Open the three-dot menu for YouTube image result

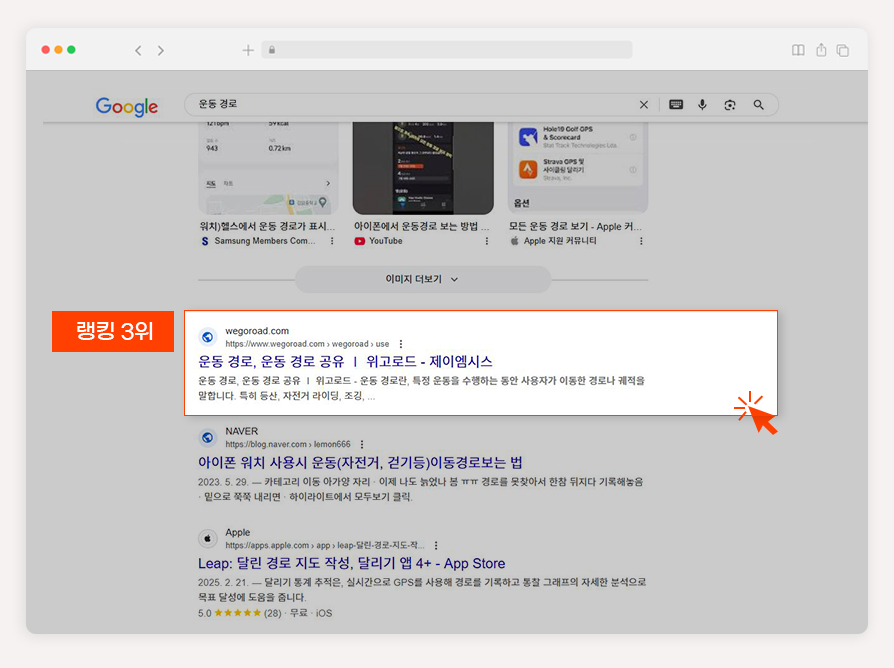click(486, 241)
